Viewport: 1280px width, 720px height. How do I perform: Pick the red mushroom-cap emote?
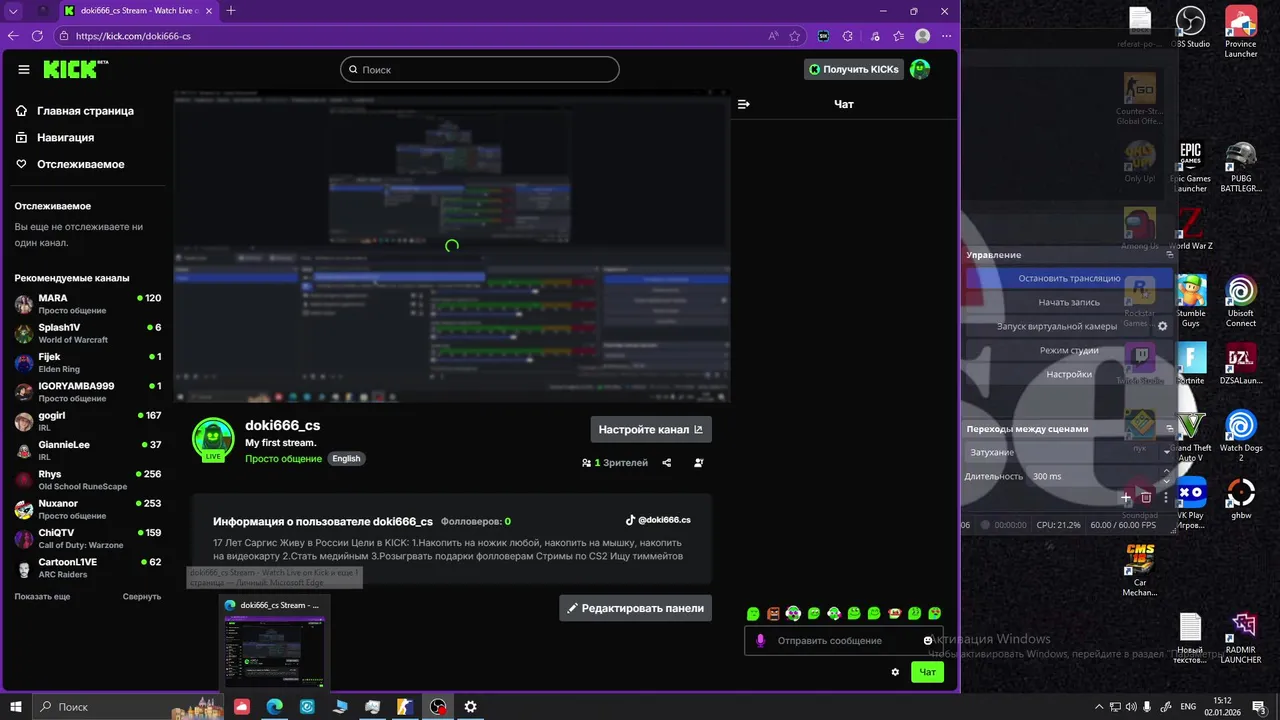click(x=894, y=613)
